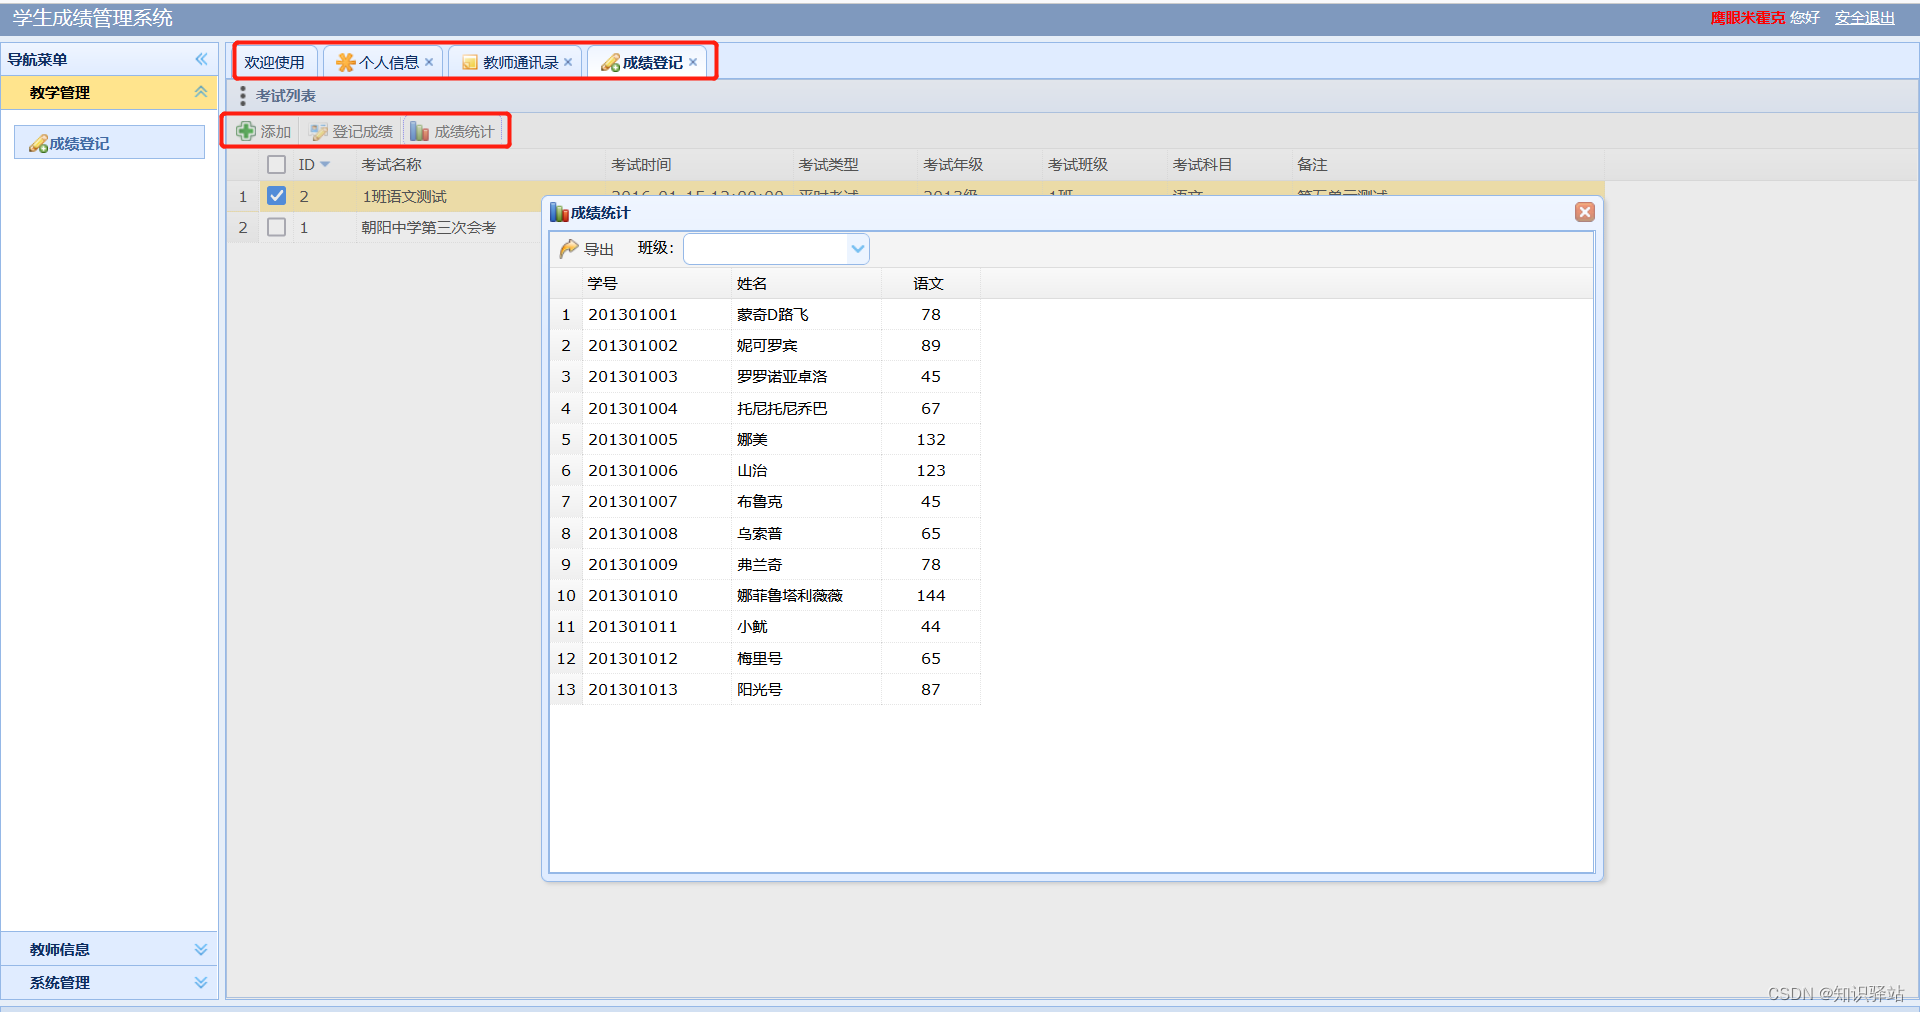1920x1012 pixels.
Task: Click the 安全退出 logout link
Action: 1865,18
